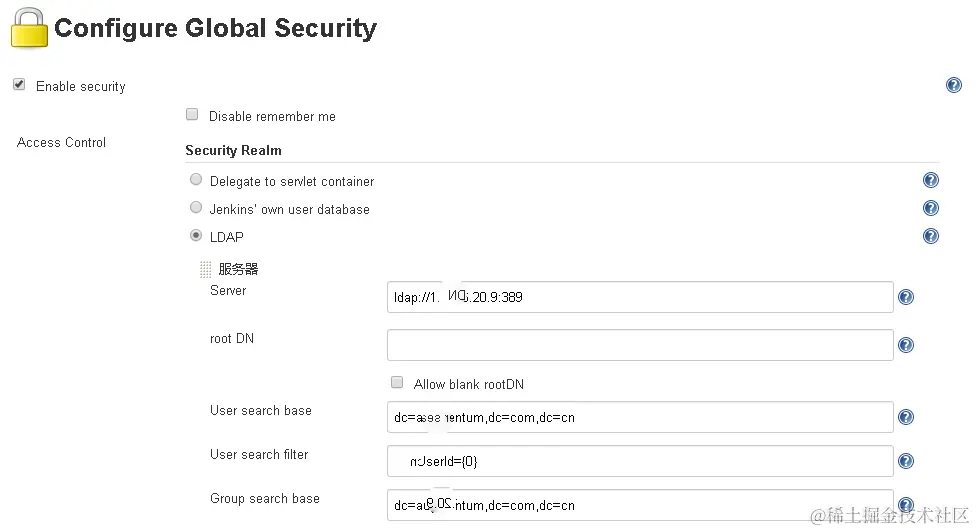The height and width of the screenshot is (532, 976).
Task: Open help icon beside User search filter
Action: point(906,460)
